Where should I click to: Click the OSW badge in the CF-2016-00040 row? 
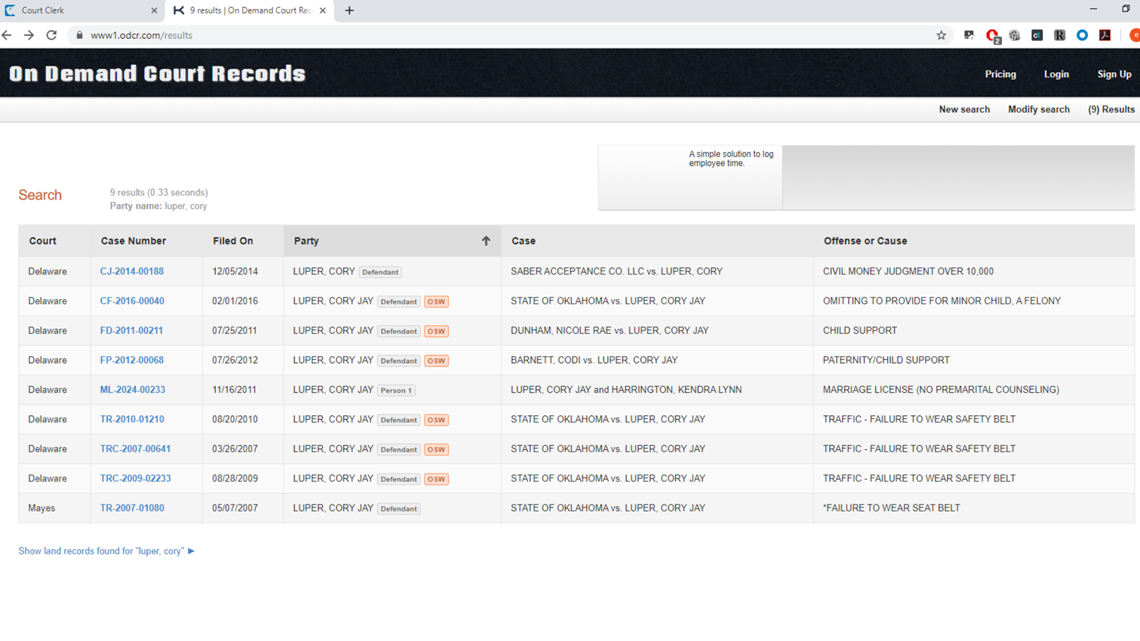tap(436, 302)
